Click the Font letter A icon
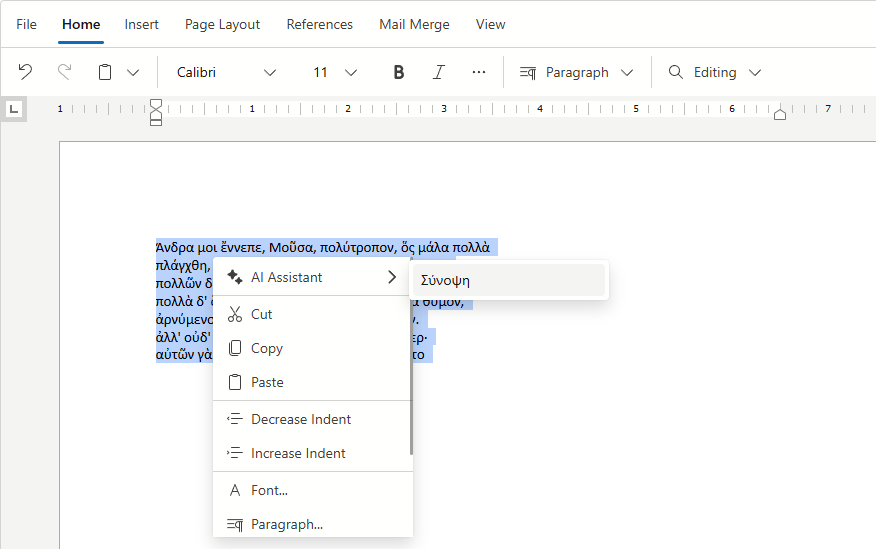876x549 pixels. pos(235,490)
